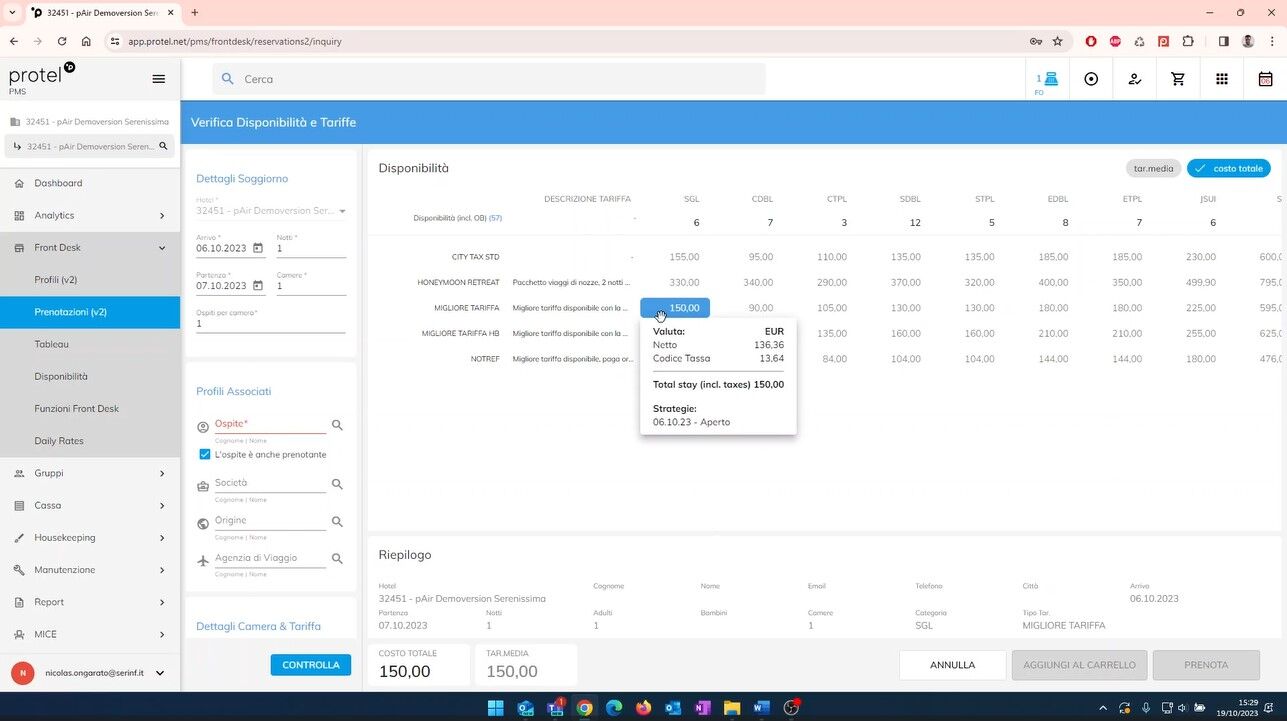Open the shopping cart icon in header
Viewport: 1287px width, 721px height.
(x=1178, y=79)
